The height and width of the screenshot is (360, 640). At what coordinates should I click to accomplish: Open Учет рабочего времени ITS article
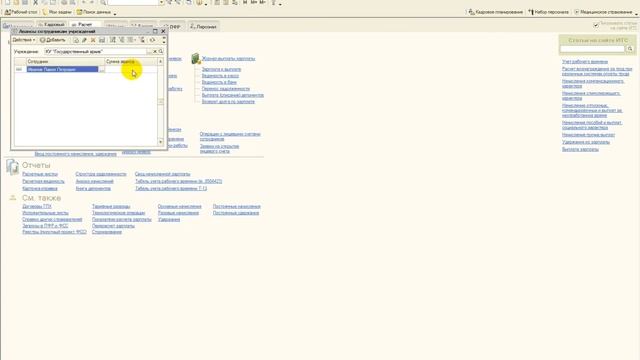585,62
